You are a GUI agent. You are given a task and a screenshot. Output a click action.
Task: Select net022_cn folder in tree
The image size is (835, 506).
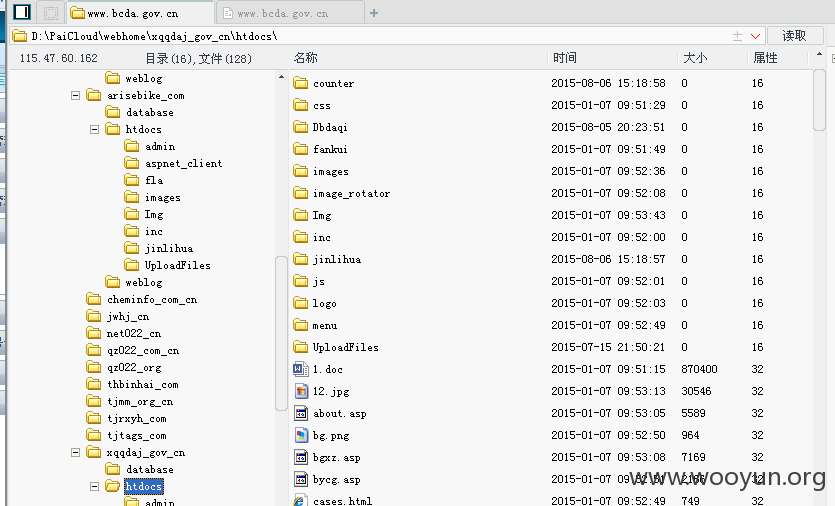134,333
